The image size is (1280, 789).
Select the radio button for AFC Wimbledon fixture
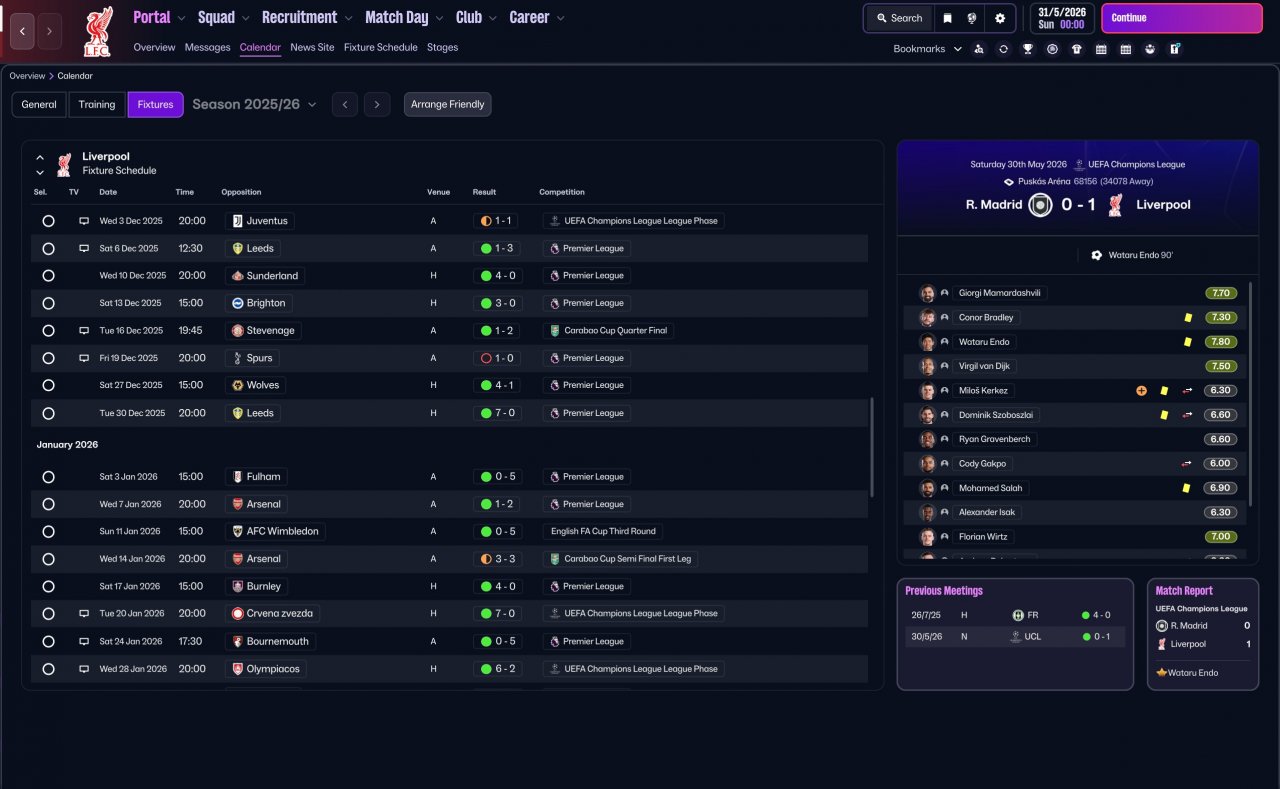click(48, 532)
